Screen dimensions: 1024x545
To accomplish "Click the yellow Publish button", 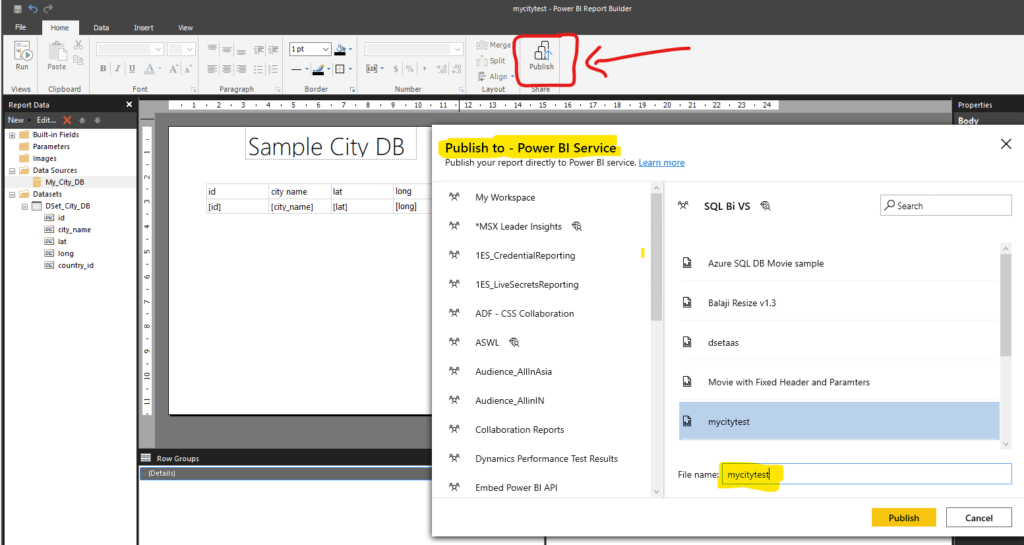I will tap(904, 518).
